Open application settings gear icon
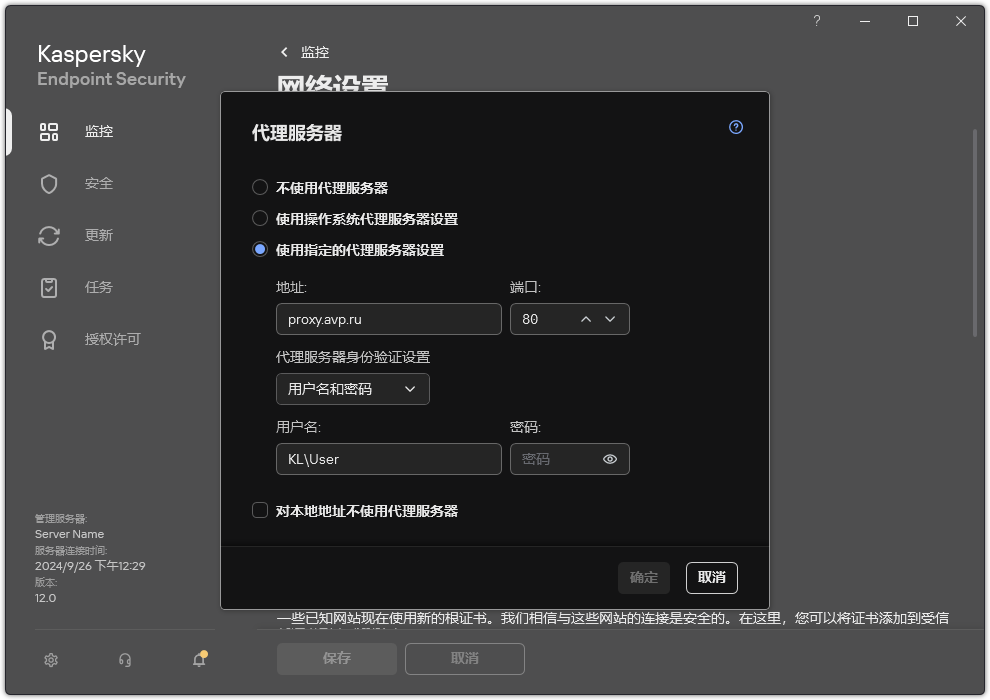This screenshot has height=700, width=990. pos(50,660)
